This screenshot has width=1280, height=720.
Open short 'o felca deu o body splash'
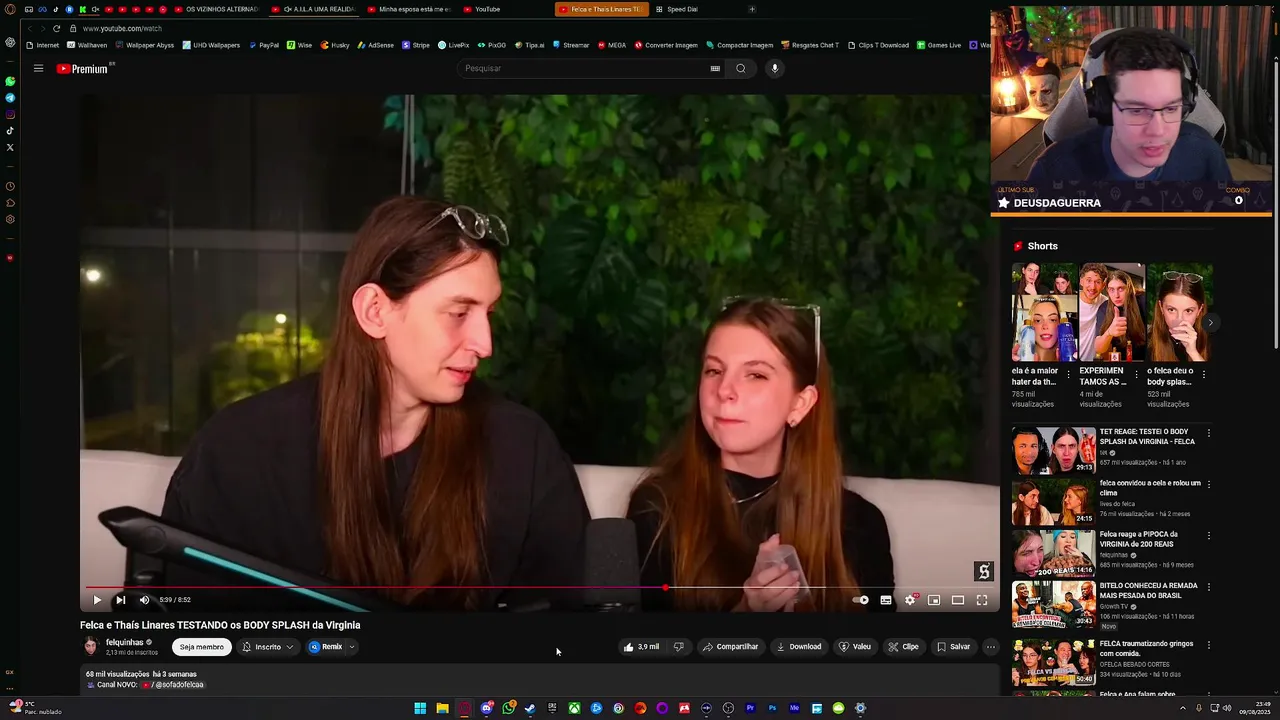pyautogui.click(x=1180, y=312)
